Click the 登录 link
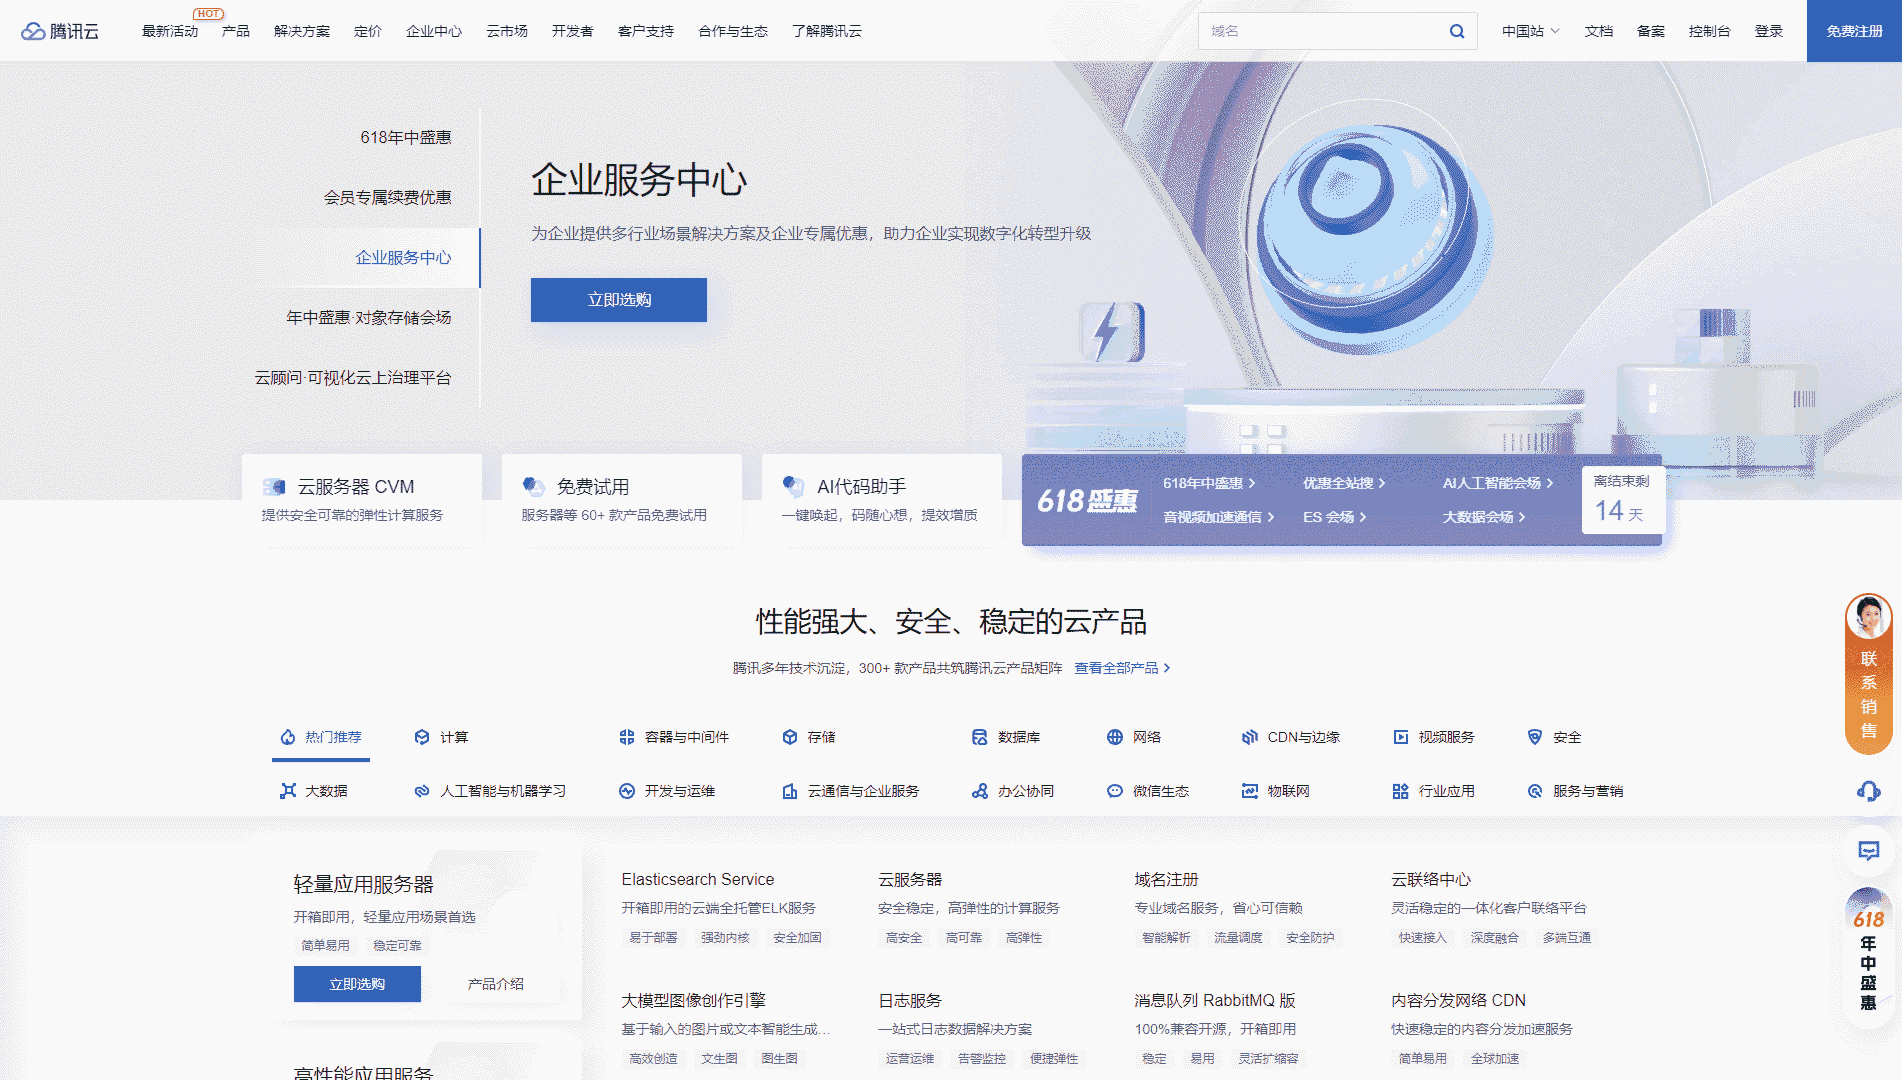 [x=1769, y=31]
